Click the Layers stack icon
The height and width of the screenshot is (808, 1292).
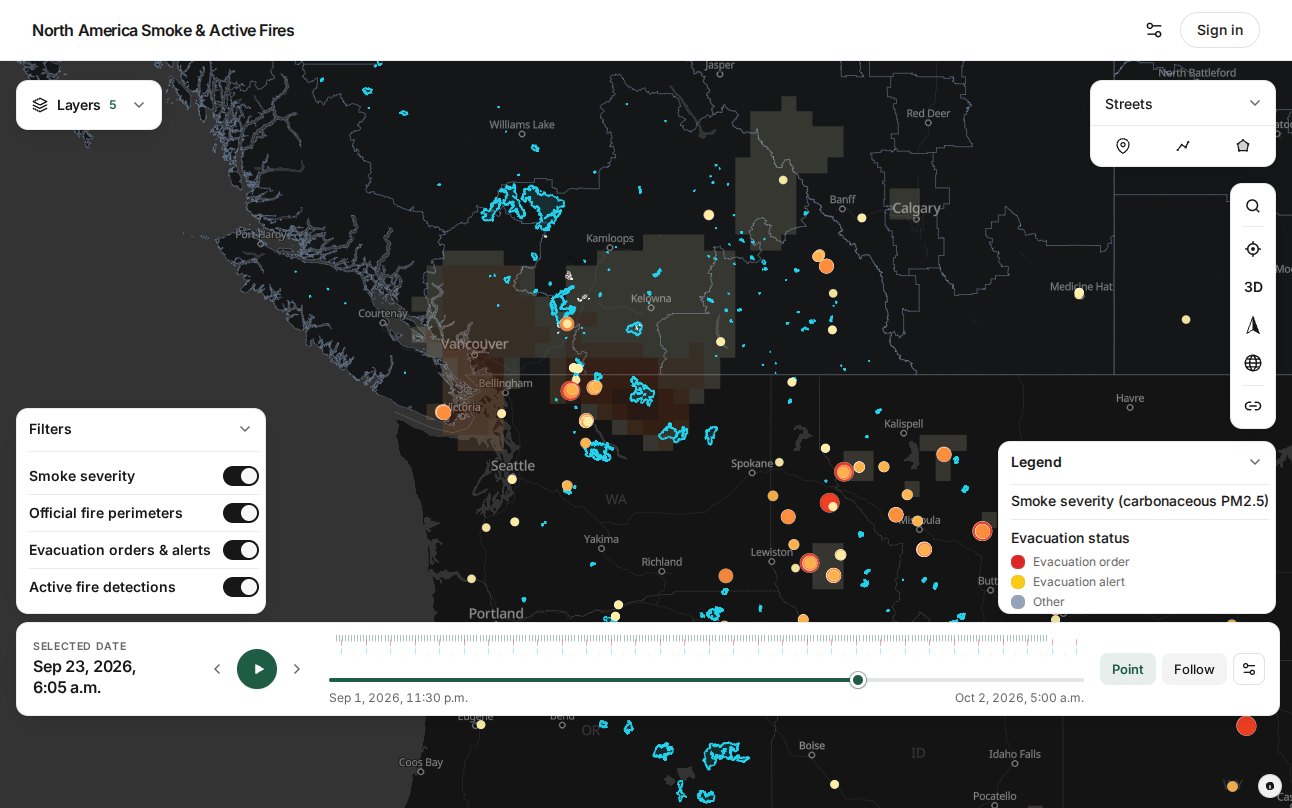[x=40, y=105]
